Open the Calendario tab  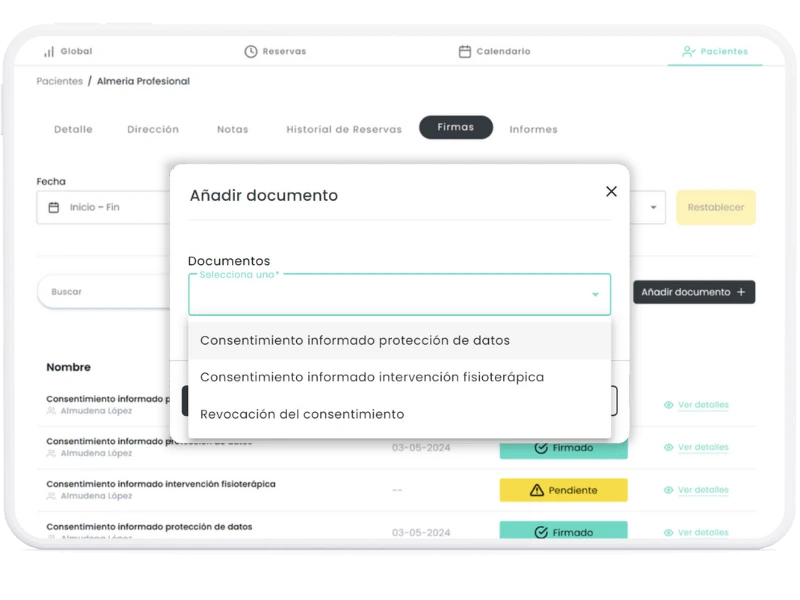pos(494,52)
